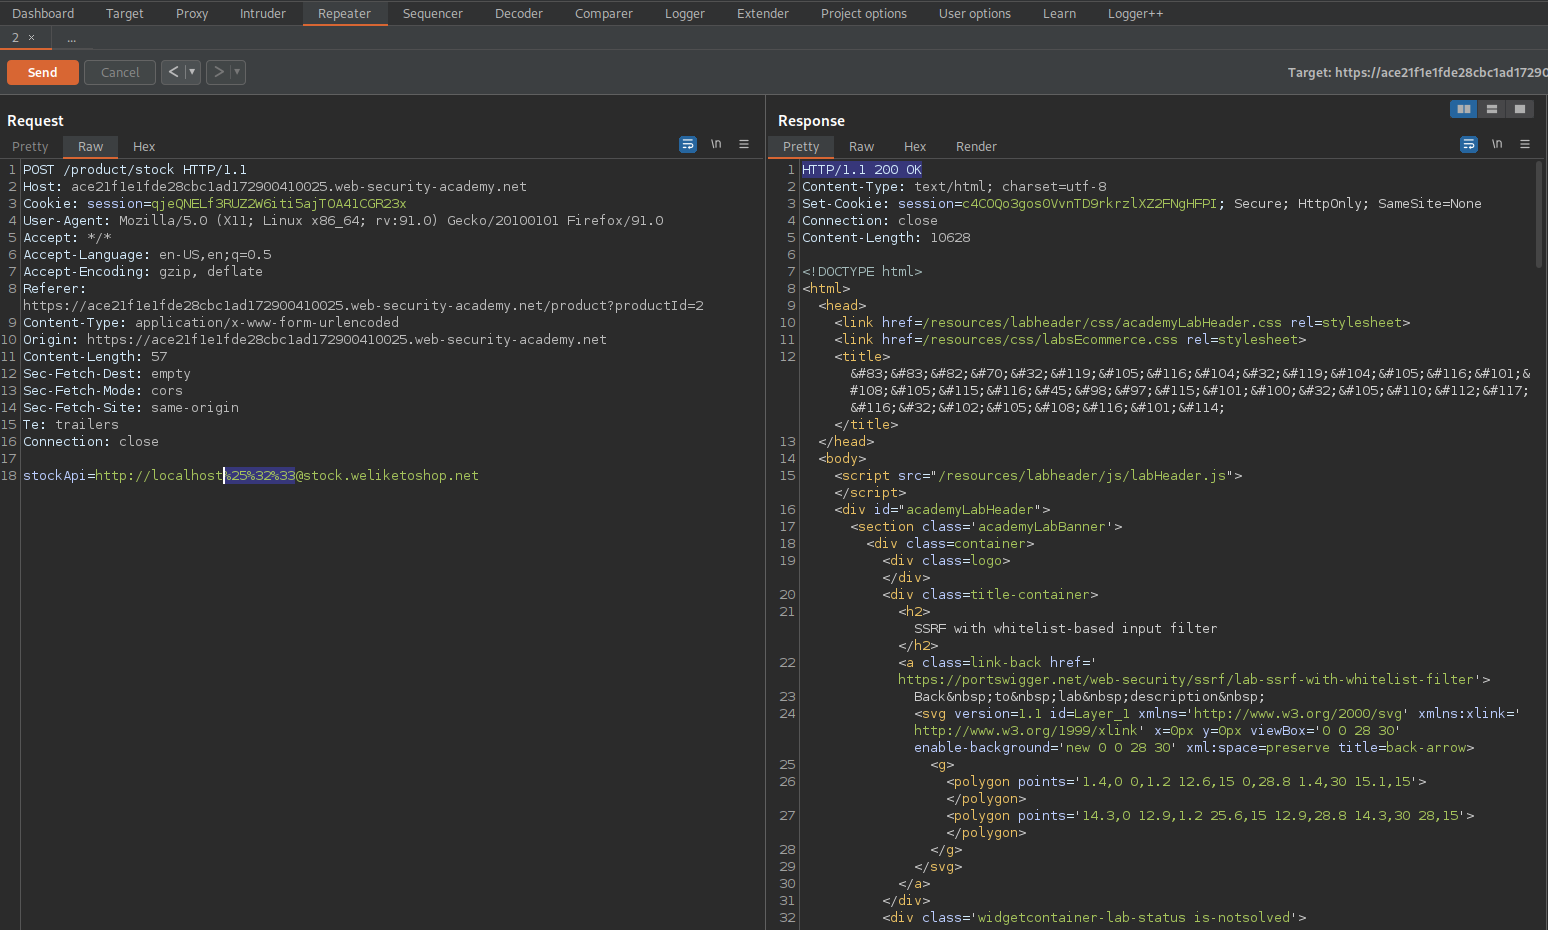Open the back history dropdown arrow
1548x930 pixels.
pyautogui.click(x=192, y=72)
